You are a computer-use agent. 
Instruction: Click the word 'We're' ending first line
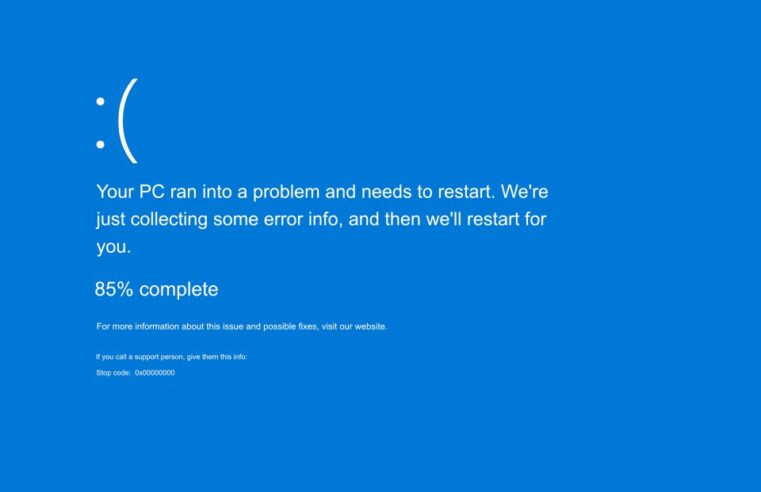(525, 192)
